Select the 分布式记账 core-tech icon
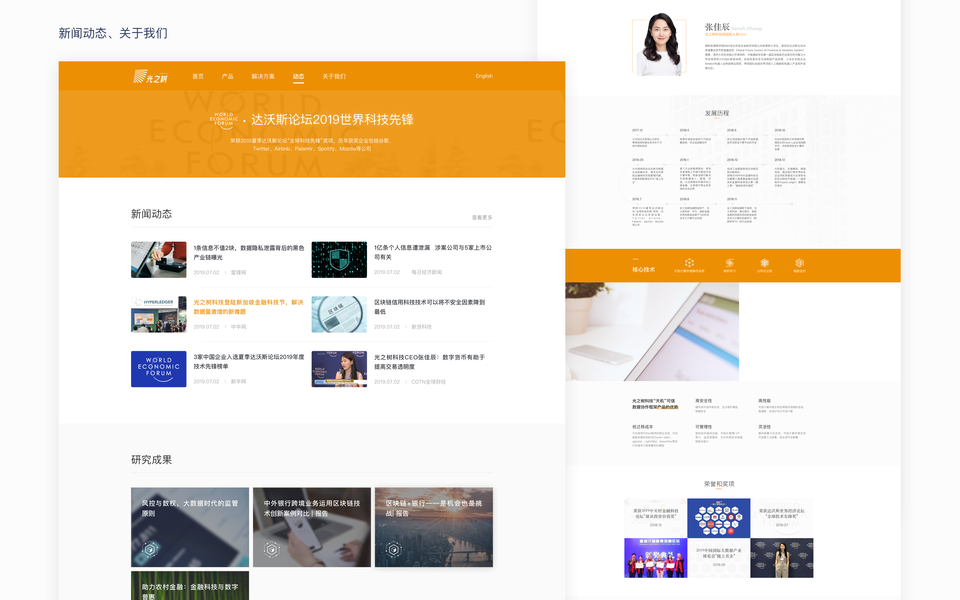 pos(764,265)
